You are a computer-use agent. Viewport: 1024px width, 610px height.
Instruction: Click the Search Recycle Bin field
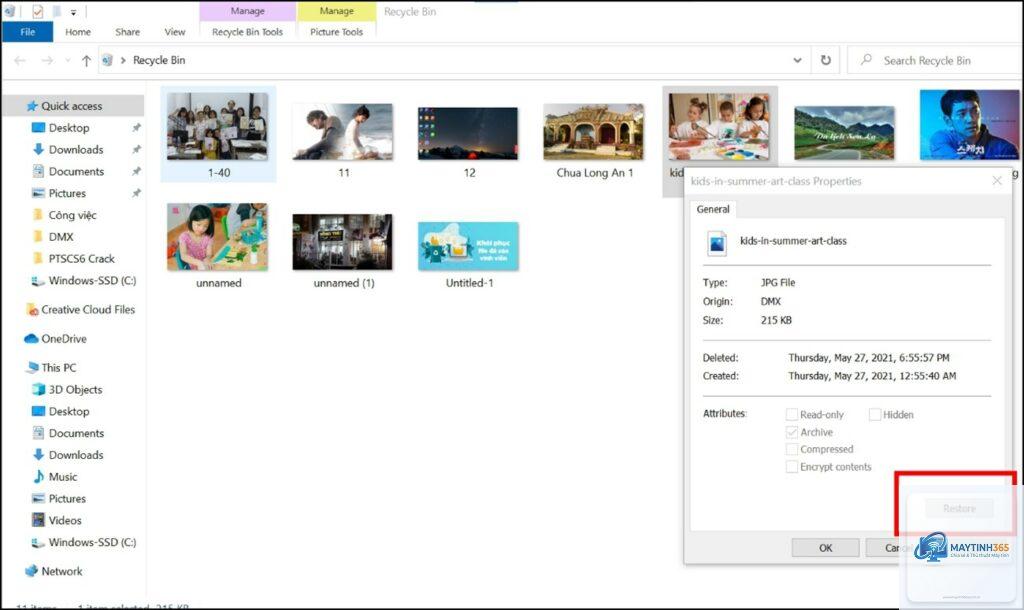pos(935,60)
